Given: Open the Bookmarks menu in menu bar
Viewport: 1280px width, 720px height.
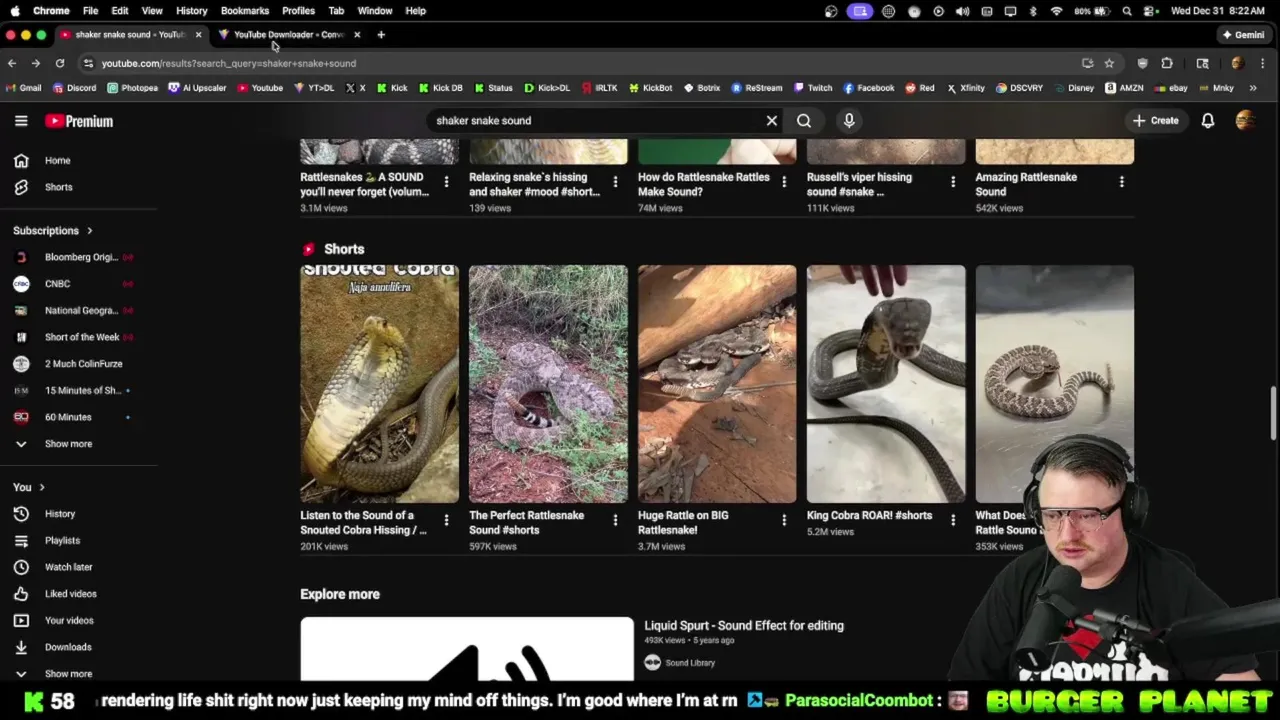Looking at the screenshot, I should click(x=245, y=11).
